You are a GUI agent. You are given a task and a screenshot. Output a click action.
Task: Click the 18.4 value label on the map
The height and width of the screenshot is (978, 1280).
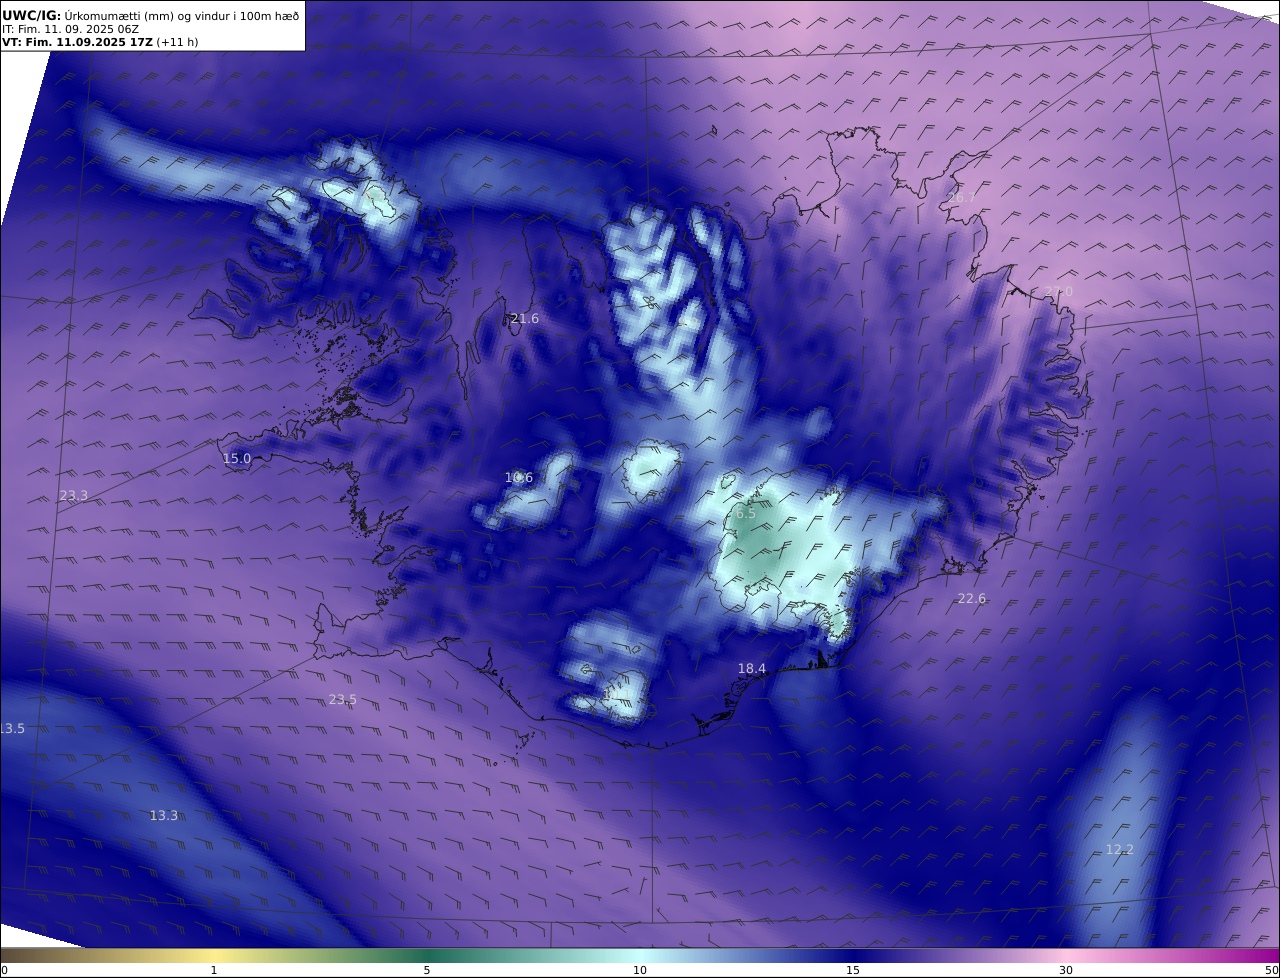click(x=752, y=669)
